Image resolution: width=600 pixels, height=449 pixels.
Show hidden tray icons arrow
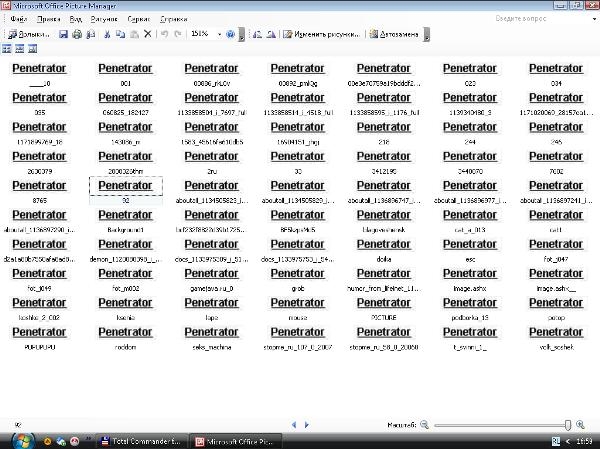tap(568, 441)
